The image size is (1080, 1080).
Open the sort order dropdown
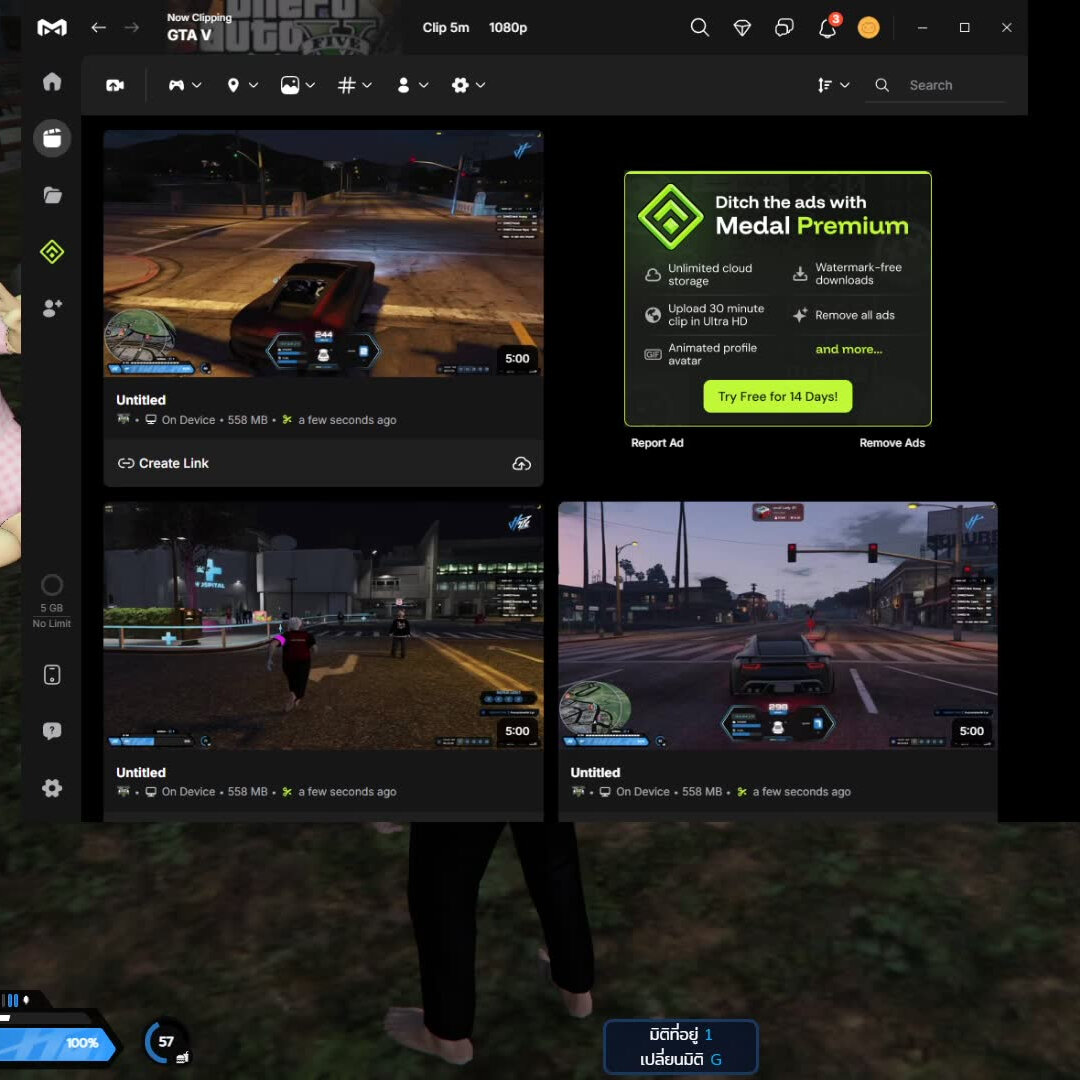[x=833, y=85]
